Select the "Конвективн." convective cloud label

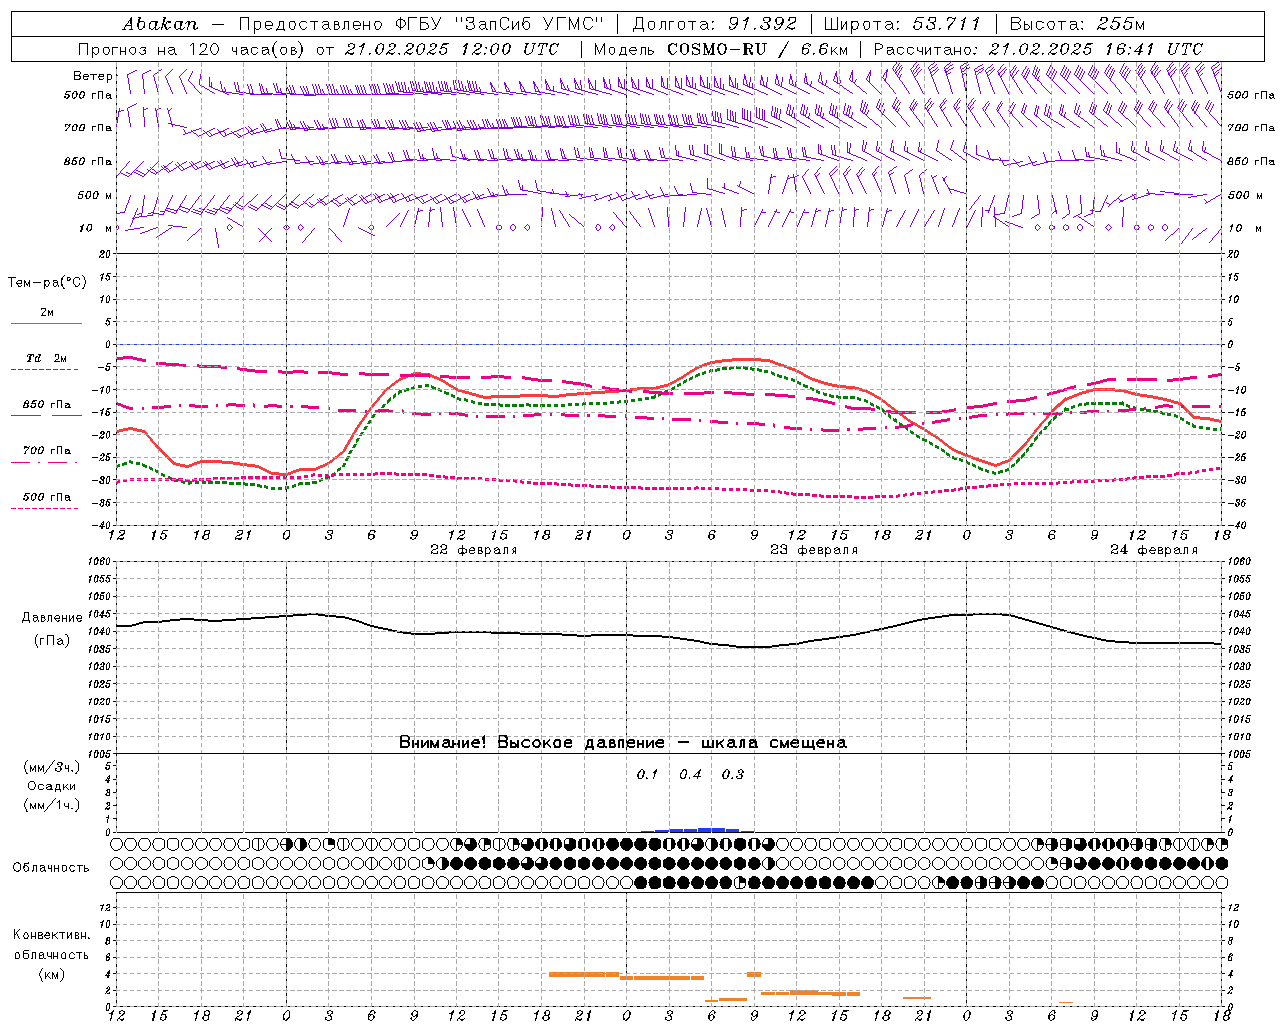[x=51, y=935]
